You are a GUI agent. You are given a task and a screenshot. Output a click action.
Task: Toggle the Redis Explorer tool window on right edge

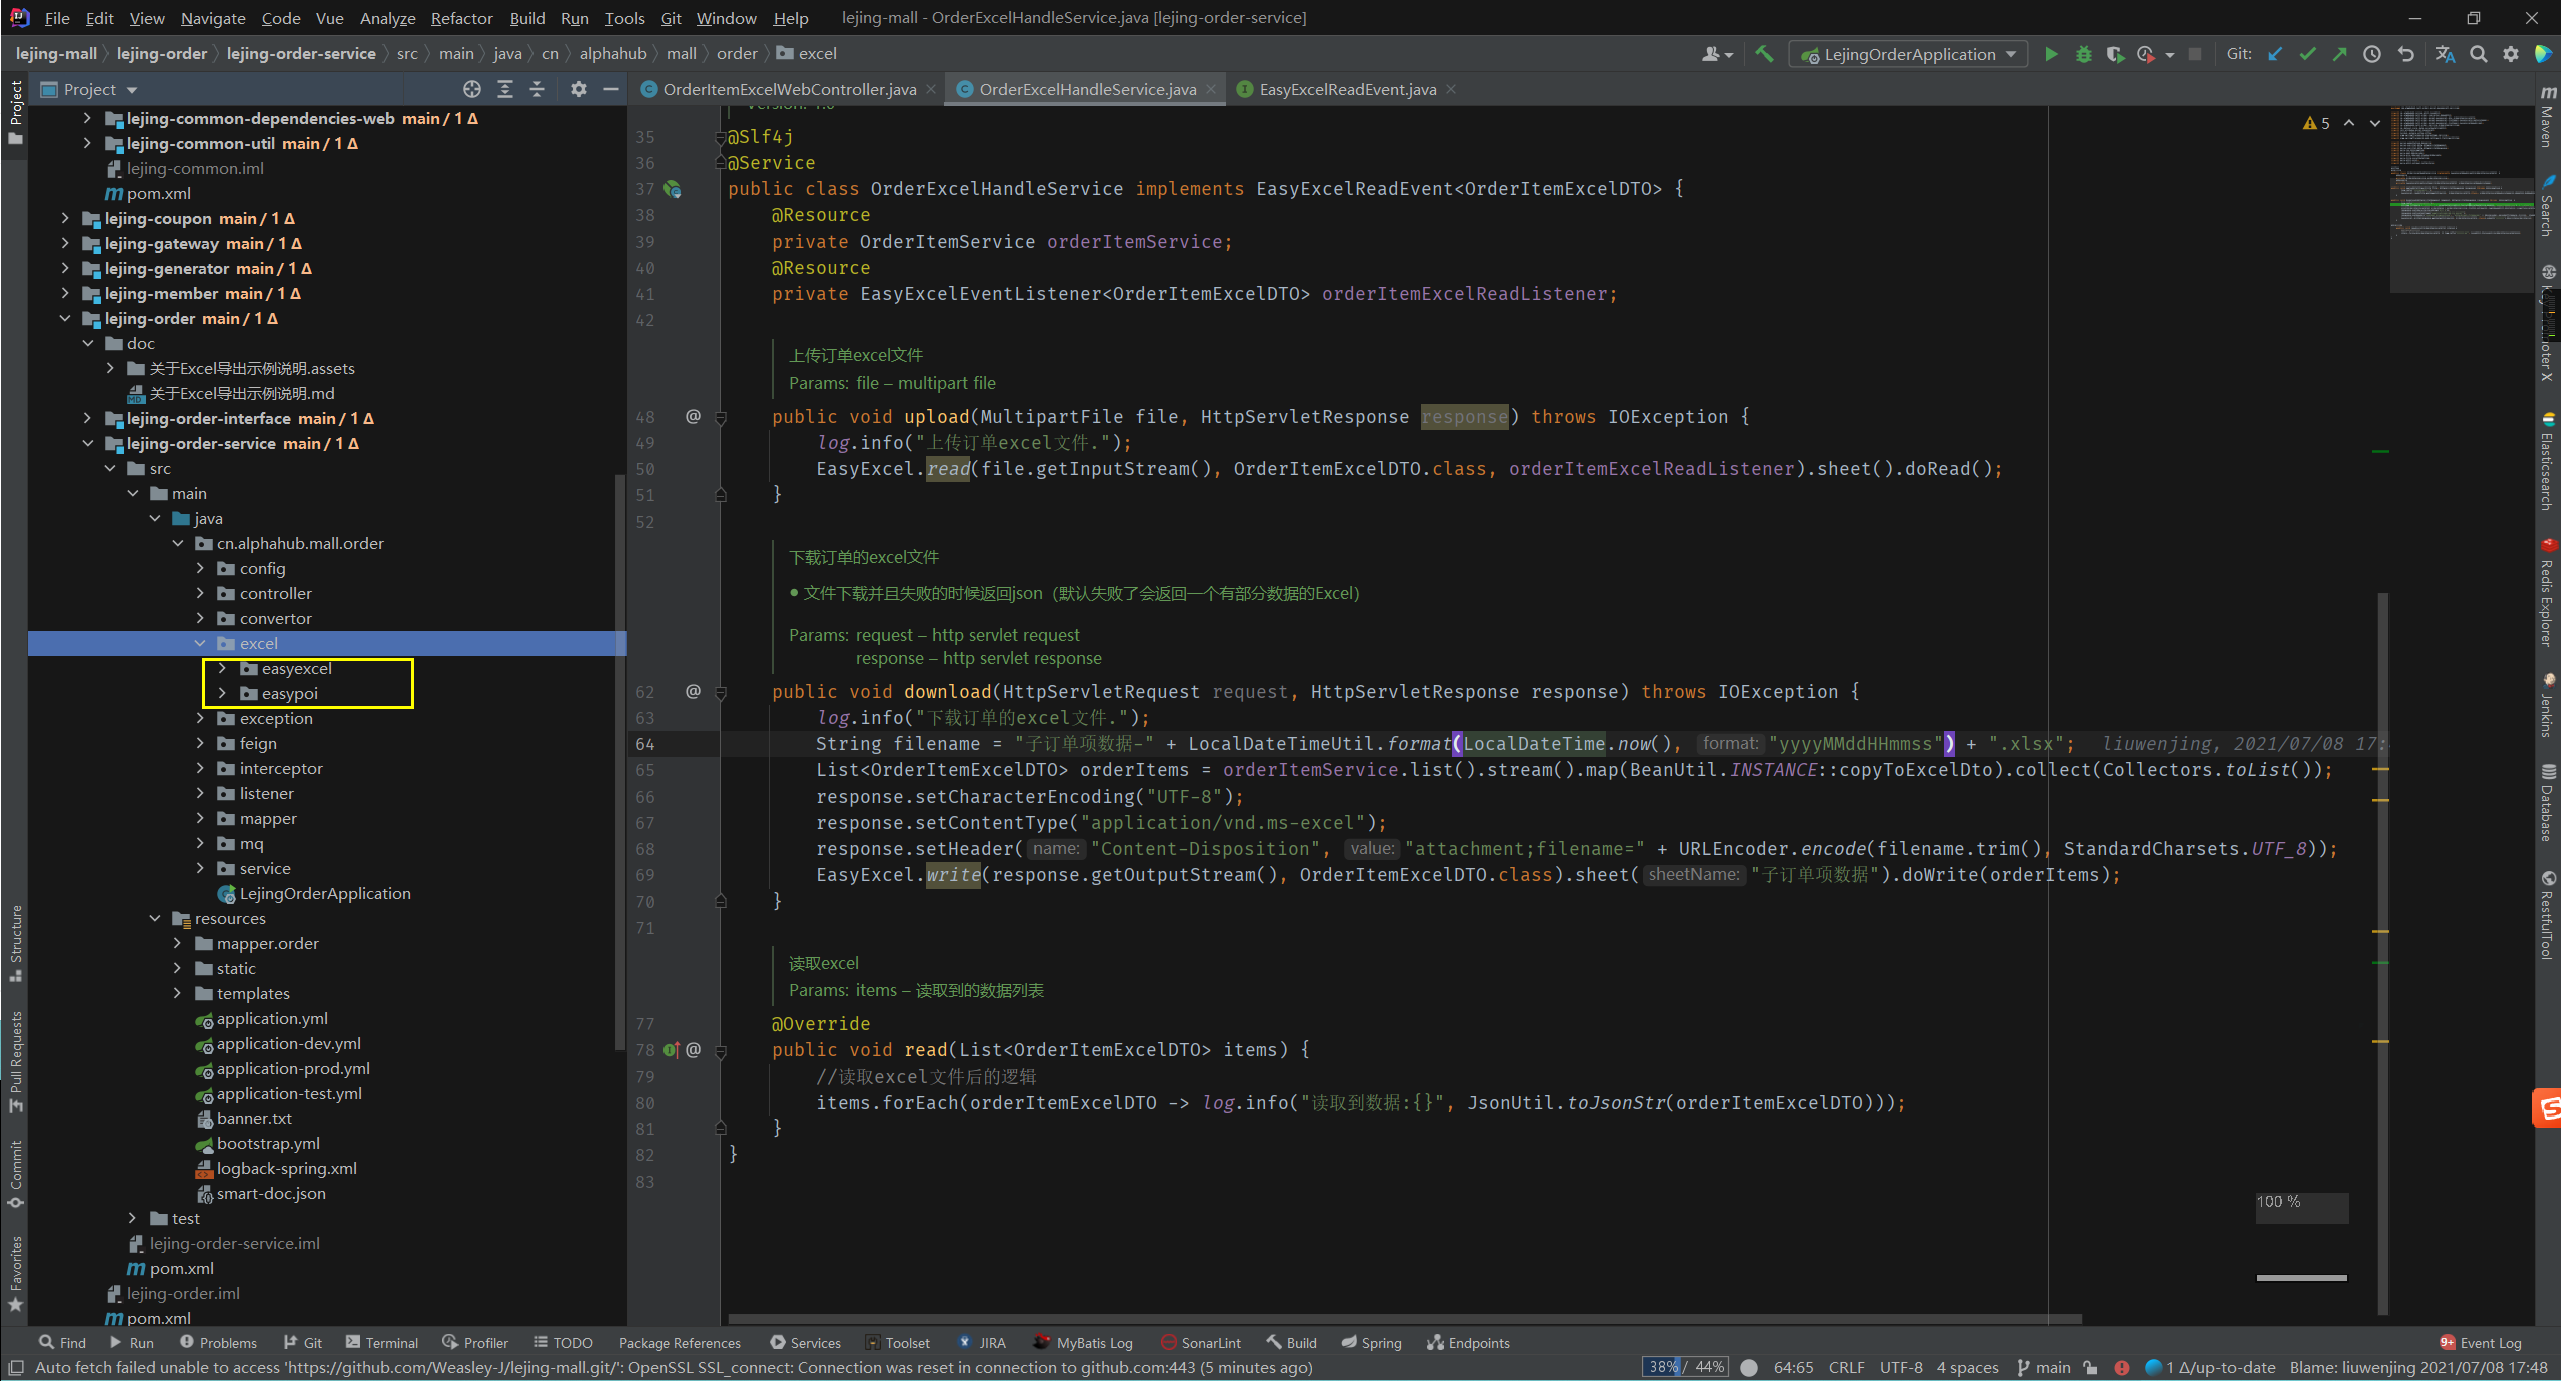(x=2547, y=593)
